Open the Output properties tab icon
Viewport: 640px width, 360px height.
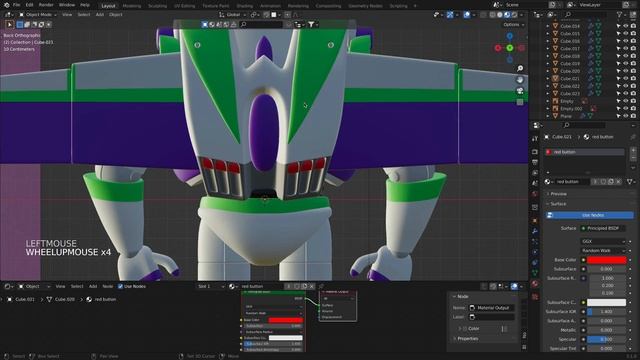[x=535, y=162]
